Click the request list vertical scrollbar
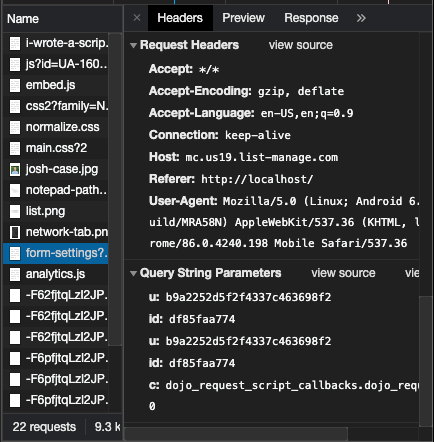The height and width of the screenshot is (442, 434). [115, 189]
